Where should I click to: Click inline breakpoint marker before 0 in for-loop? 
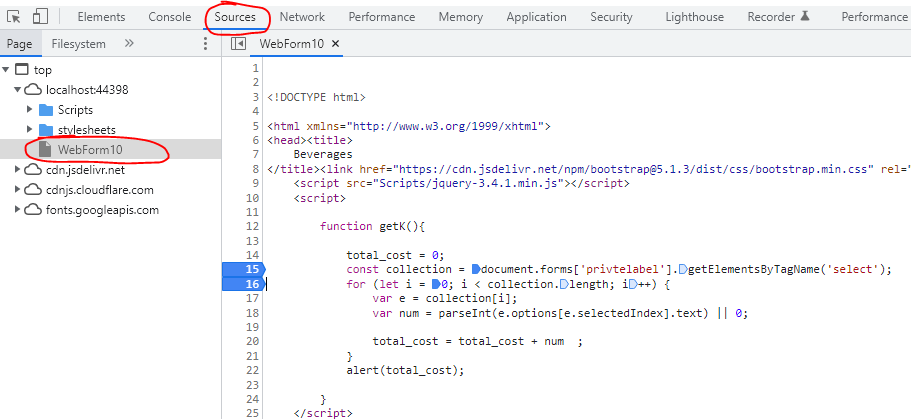[436, 284]
